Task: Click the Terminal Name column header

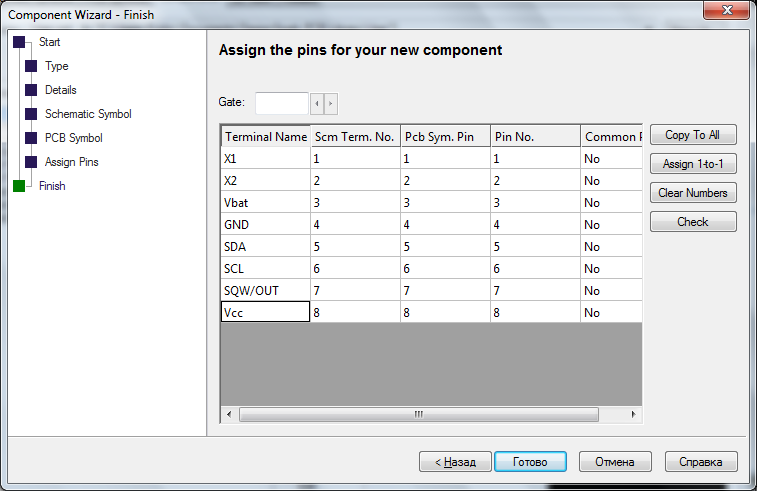Action: pyautogui.click(x=265, y=136)
